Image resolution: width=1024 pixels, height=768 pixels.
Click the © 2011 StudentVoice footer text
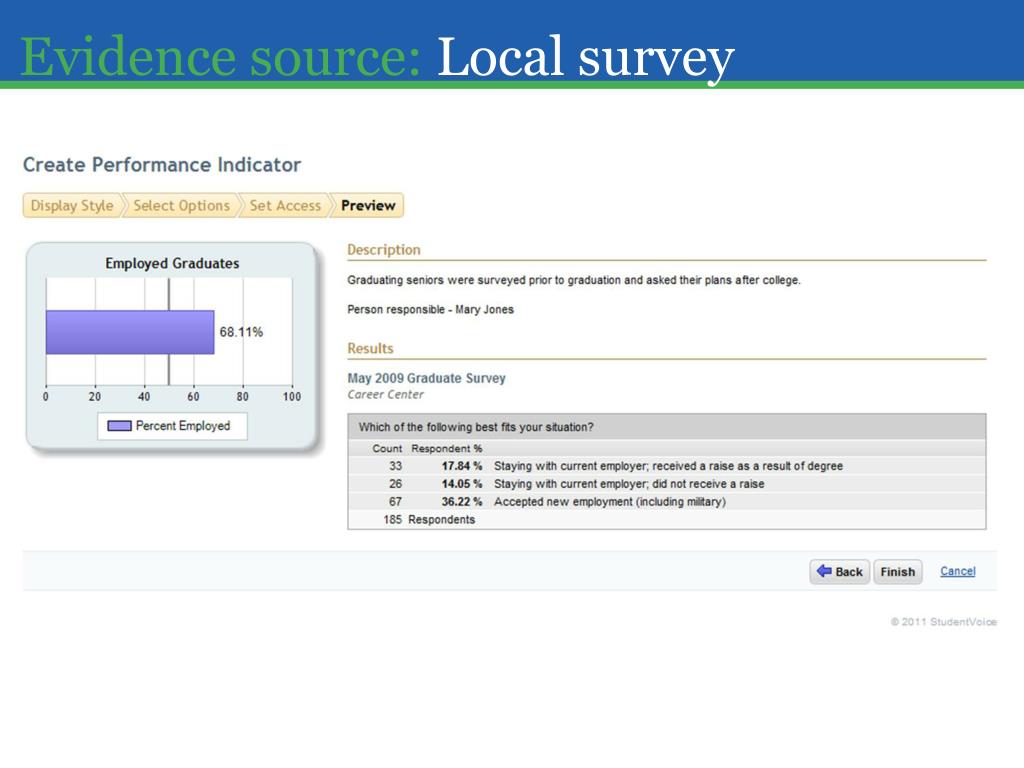(x=944, y=622)
